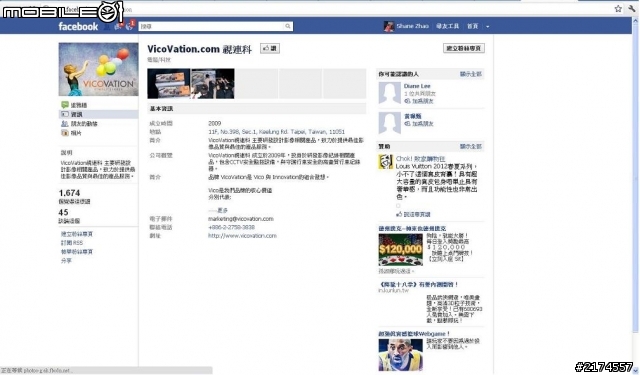The height and width of the screenshot is (375, 640).
Task: Open the poker ad title link
Action: 412,229
